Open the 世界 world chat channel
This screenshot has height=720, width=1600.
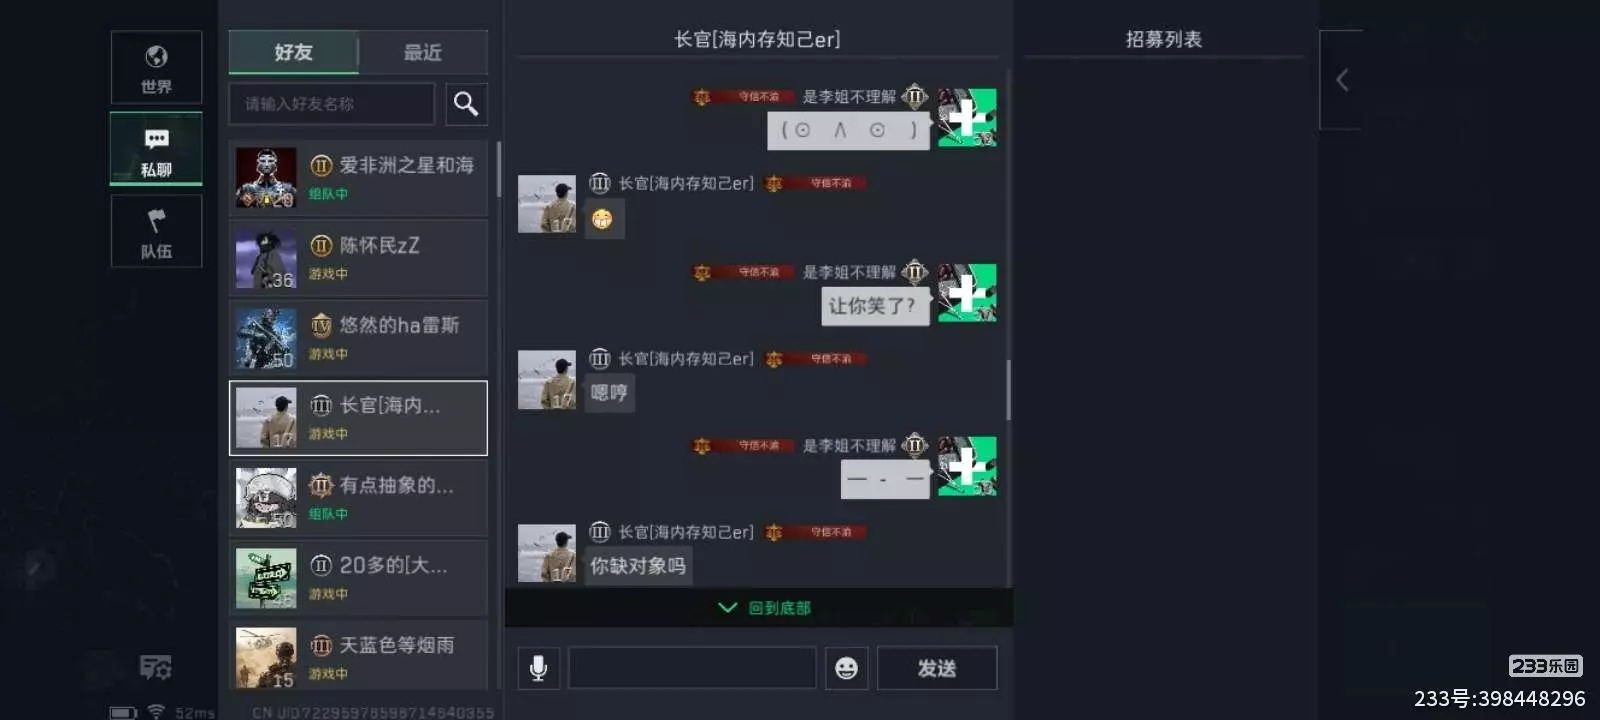(x=156, y=67)
